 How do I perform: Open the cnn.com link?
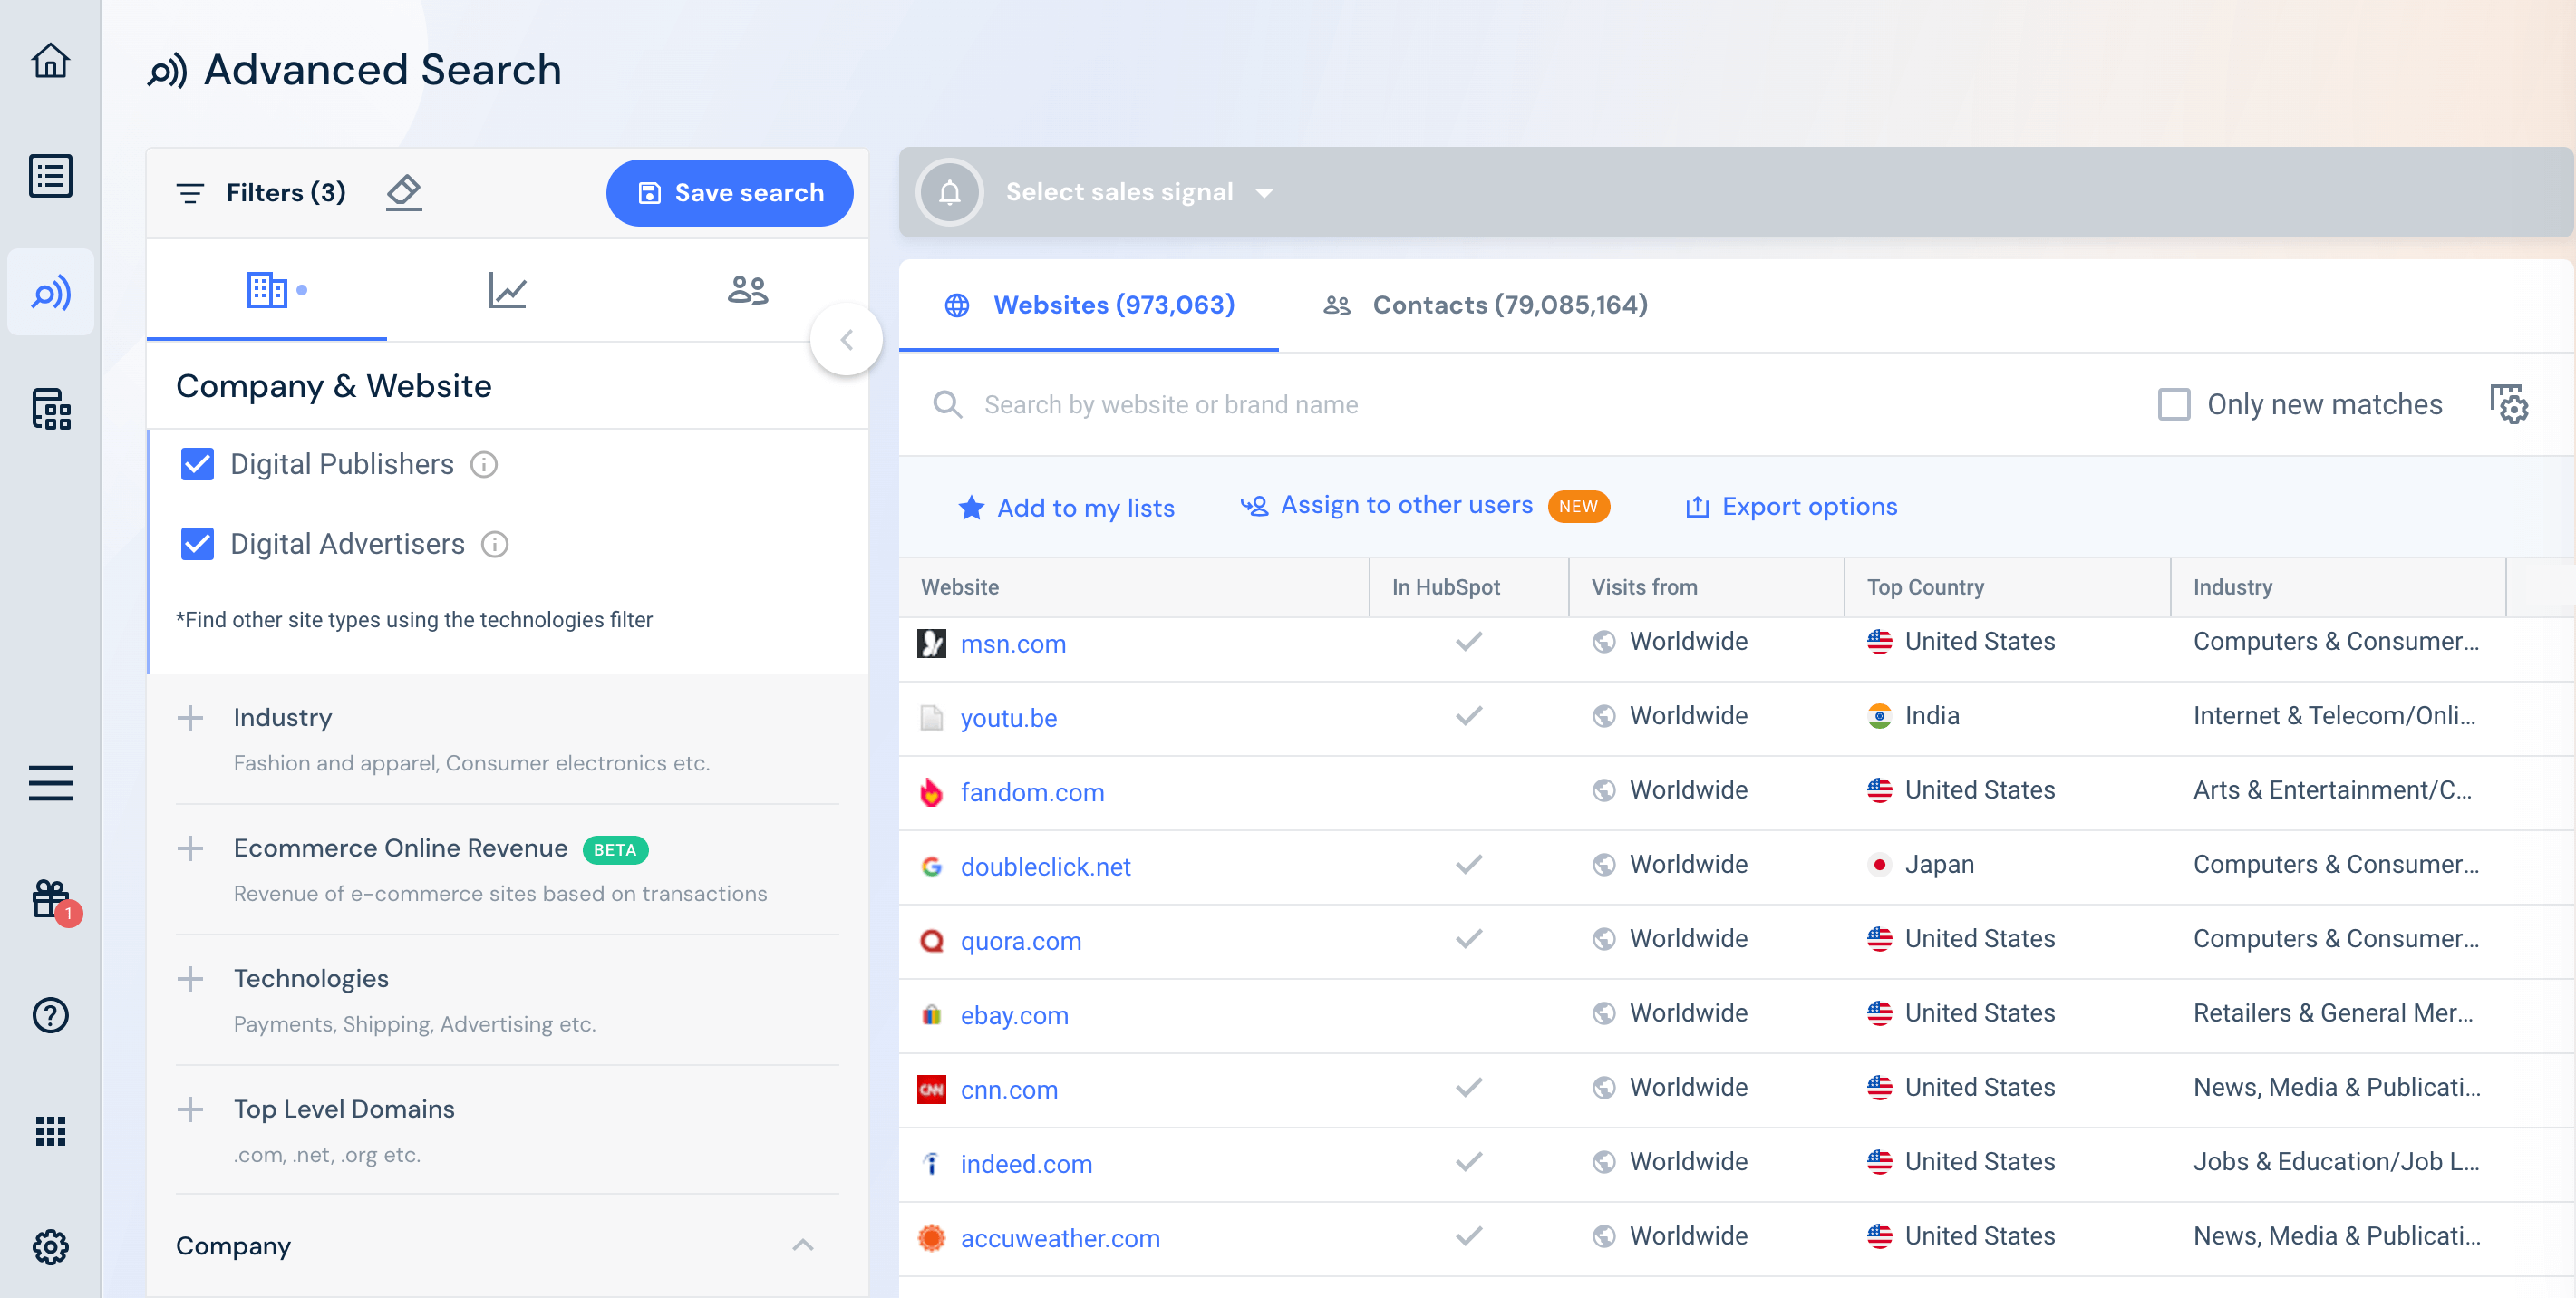(1008, 1090)
